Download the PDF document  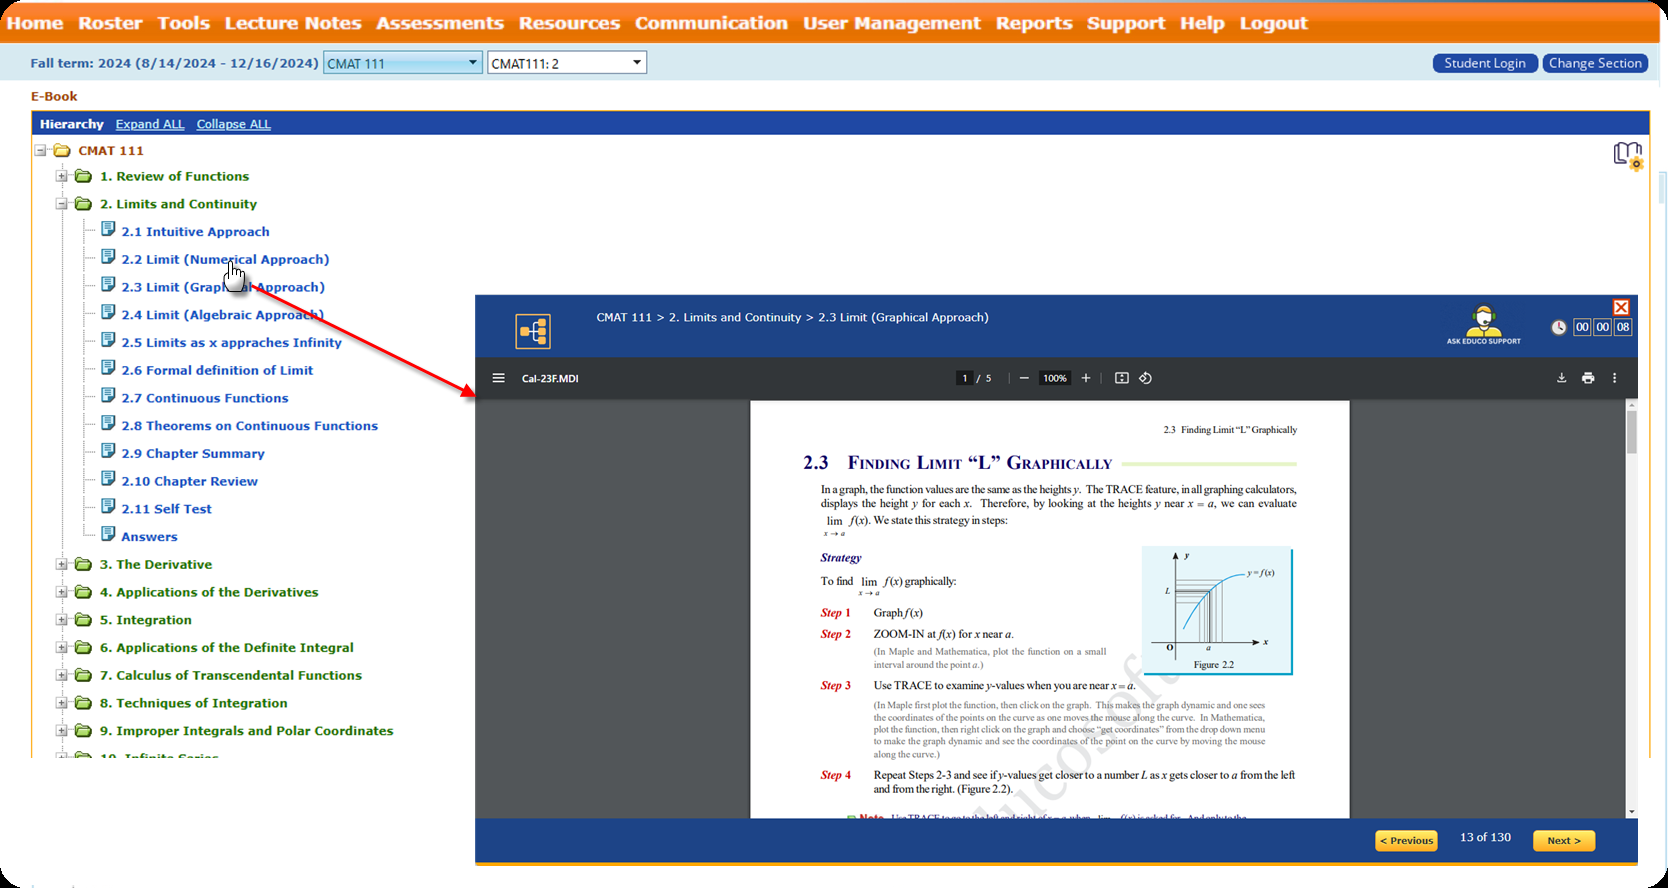[x=1561, y=378]
